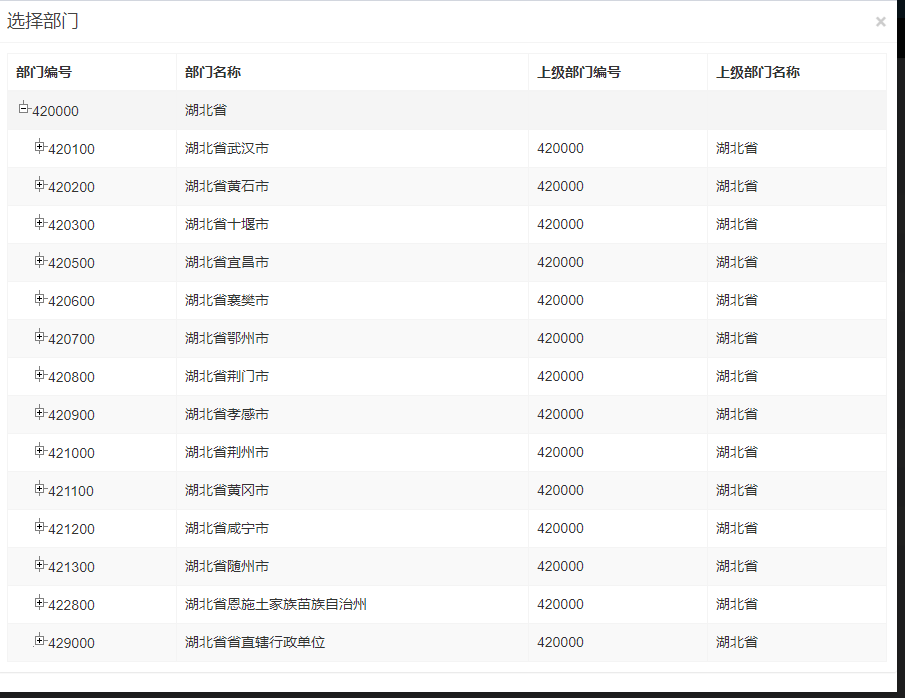
Task: Expand the 420100 武汉市 tree node
Action: click(x=39, y=148)
